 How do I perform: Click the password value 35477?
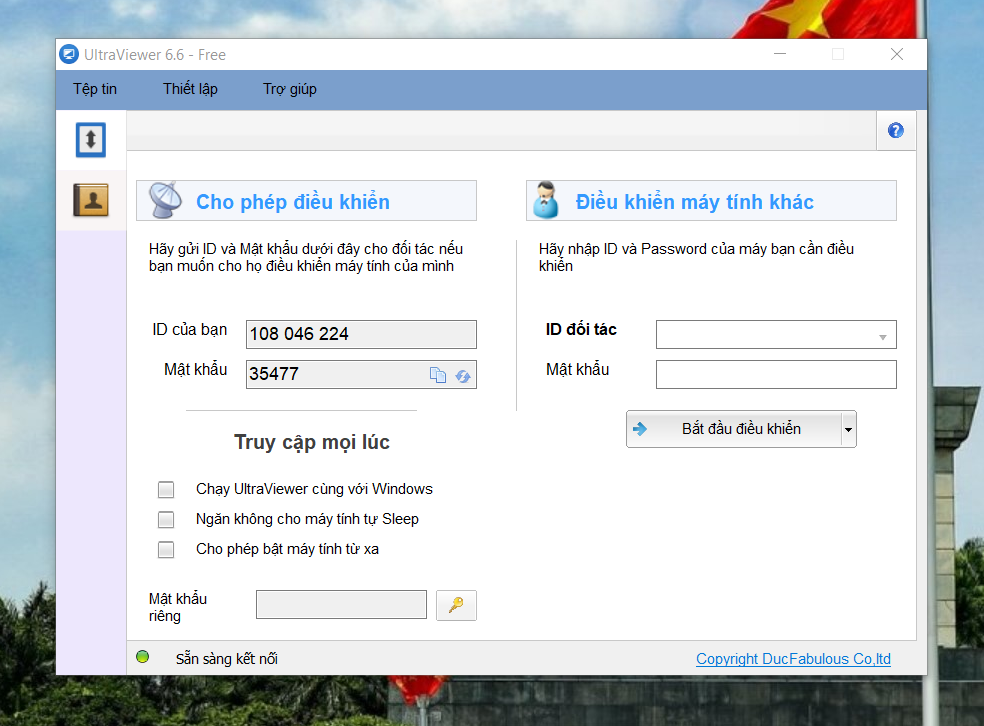click(x=274, y=374)
